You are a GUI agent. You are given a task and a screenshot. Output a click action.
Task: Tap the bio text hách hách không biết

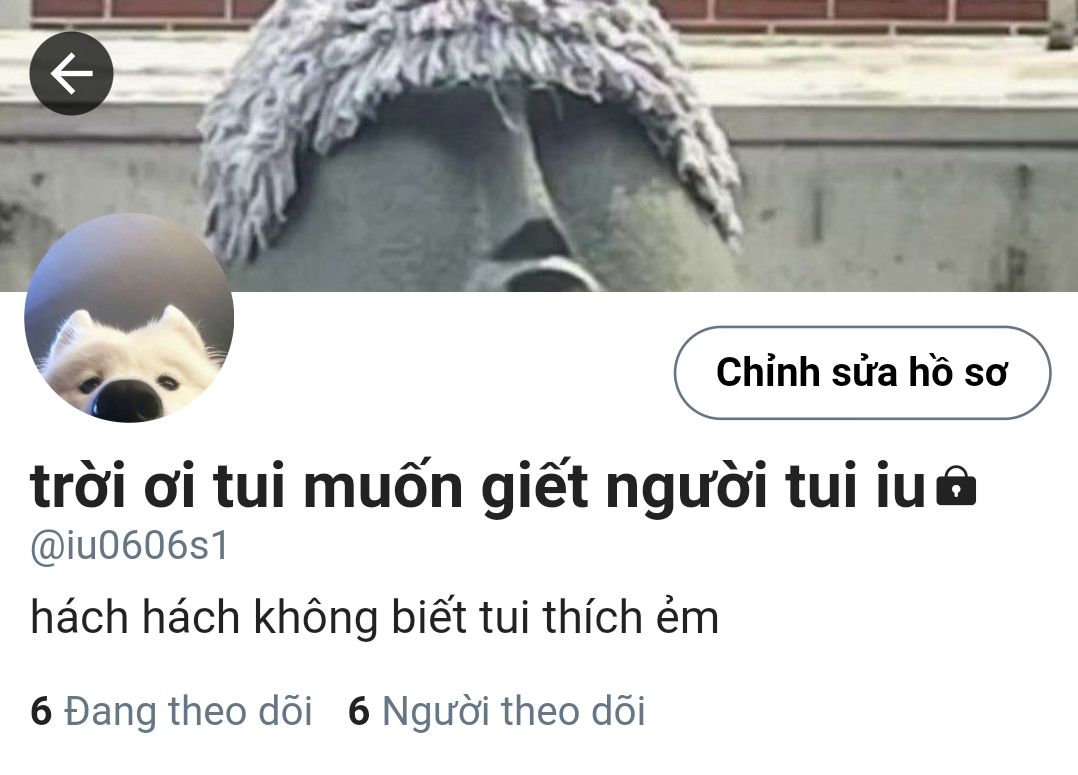pos(375,617)
